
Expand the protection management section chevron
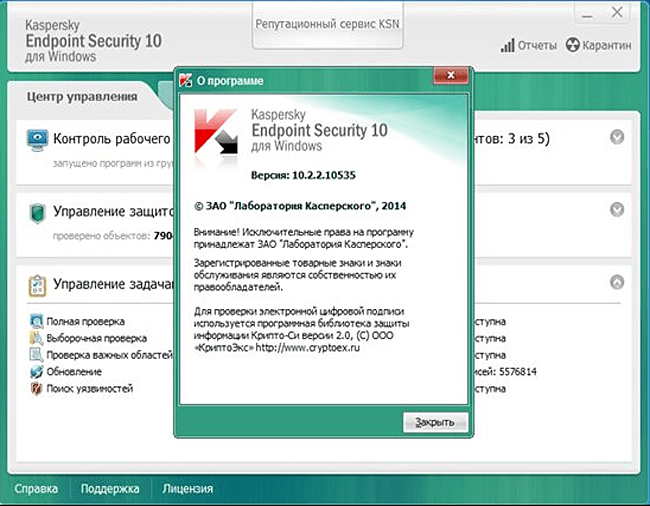click(617, 210)
